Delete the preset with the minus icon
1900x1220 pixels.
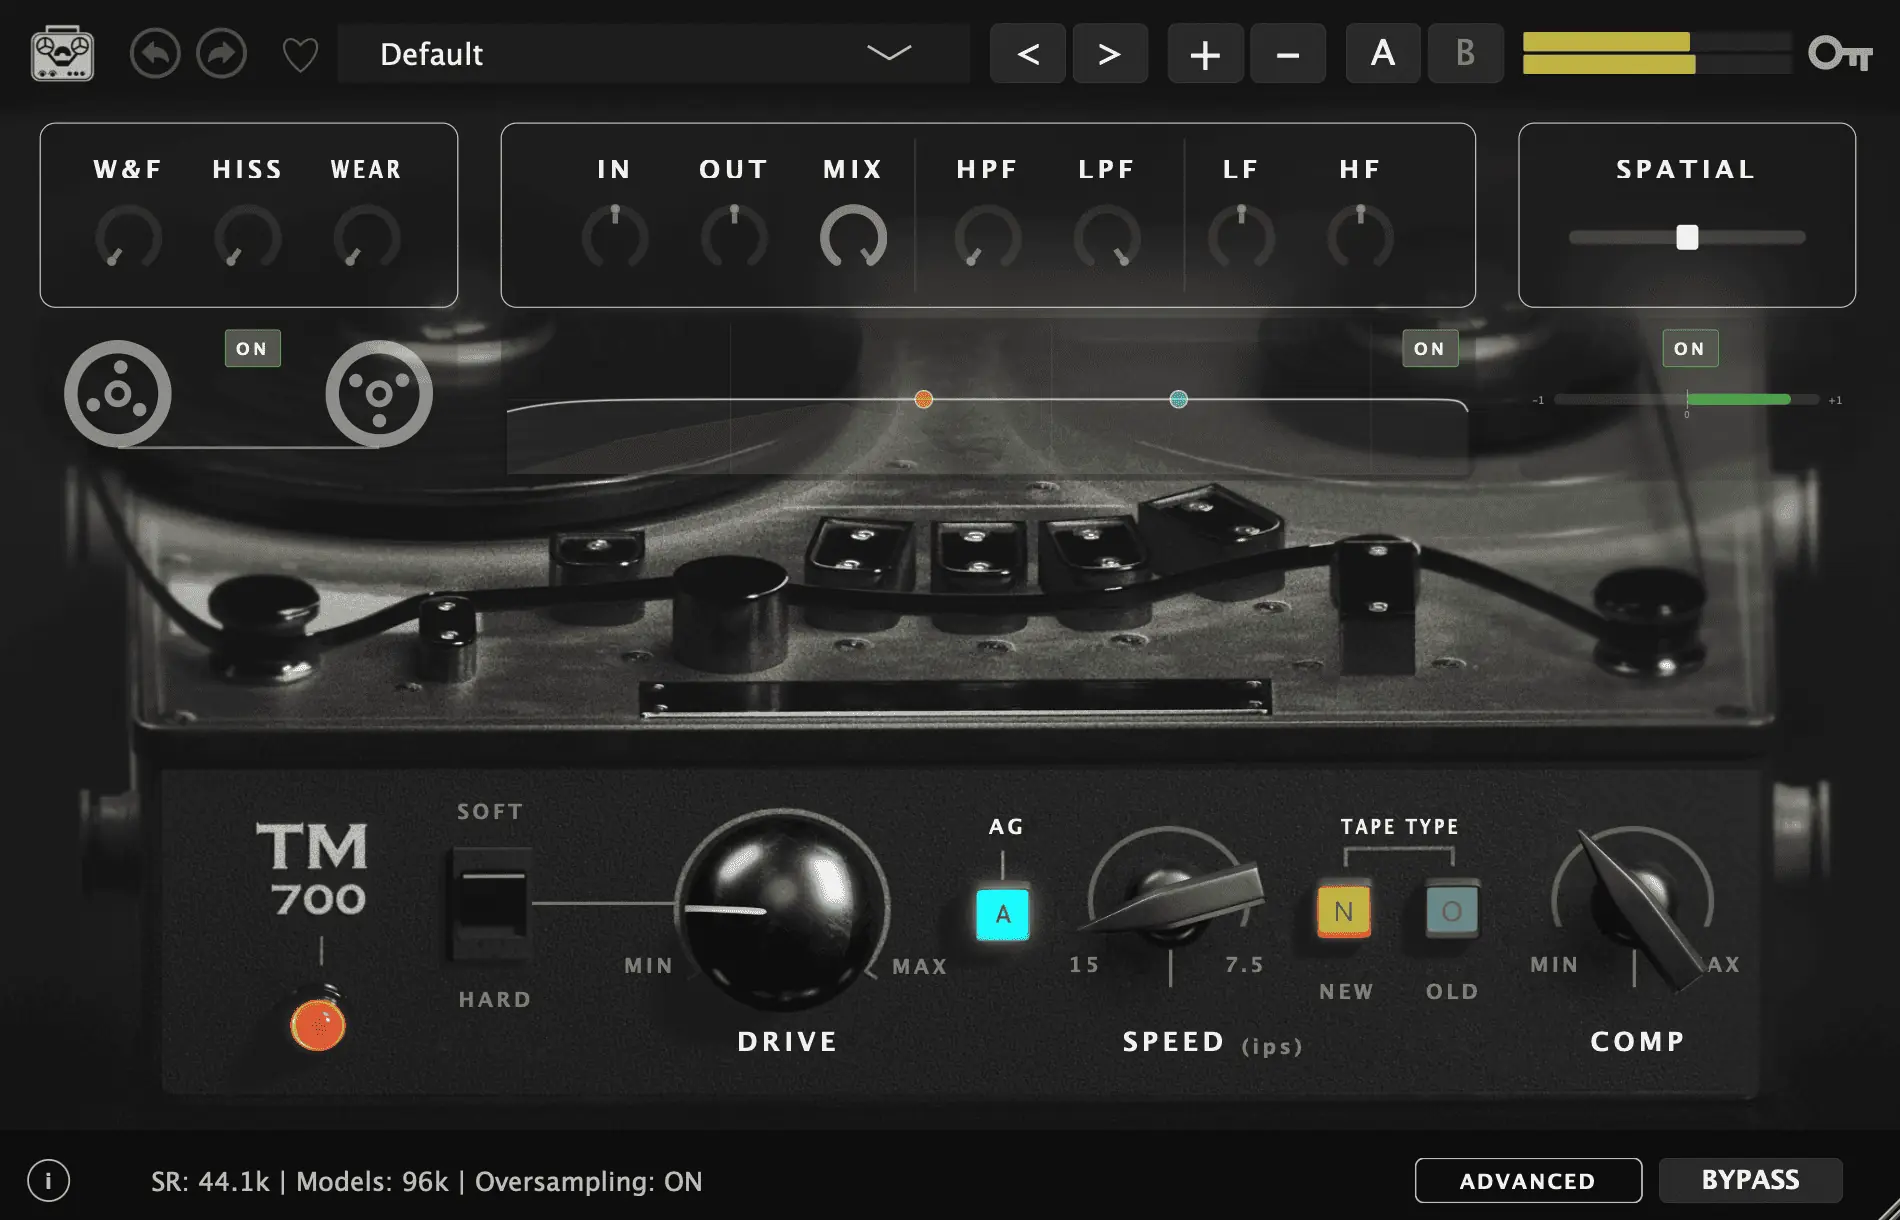click(1288, 54)
